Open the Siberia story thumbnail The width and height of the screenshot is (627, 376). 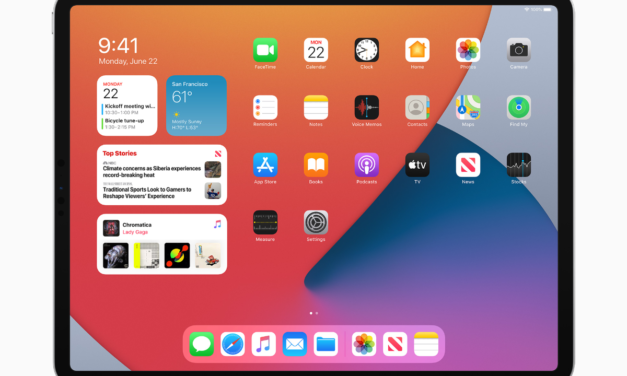213,170
